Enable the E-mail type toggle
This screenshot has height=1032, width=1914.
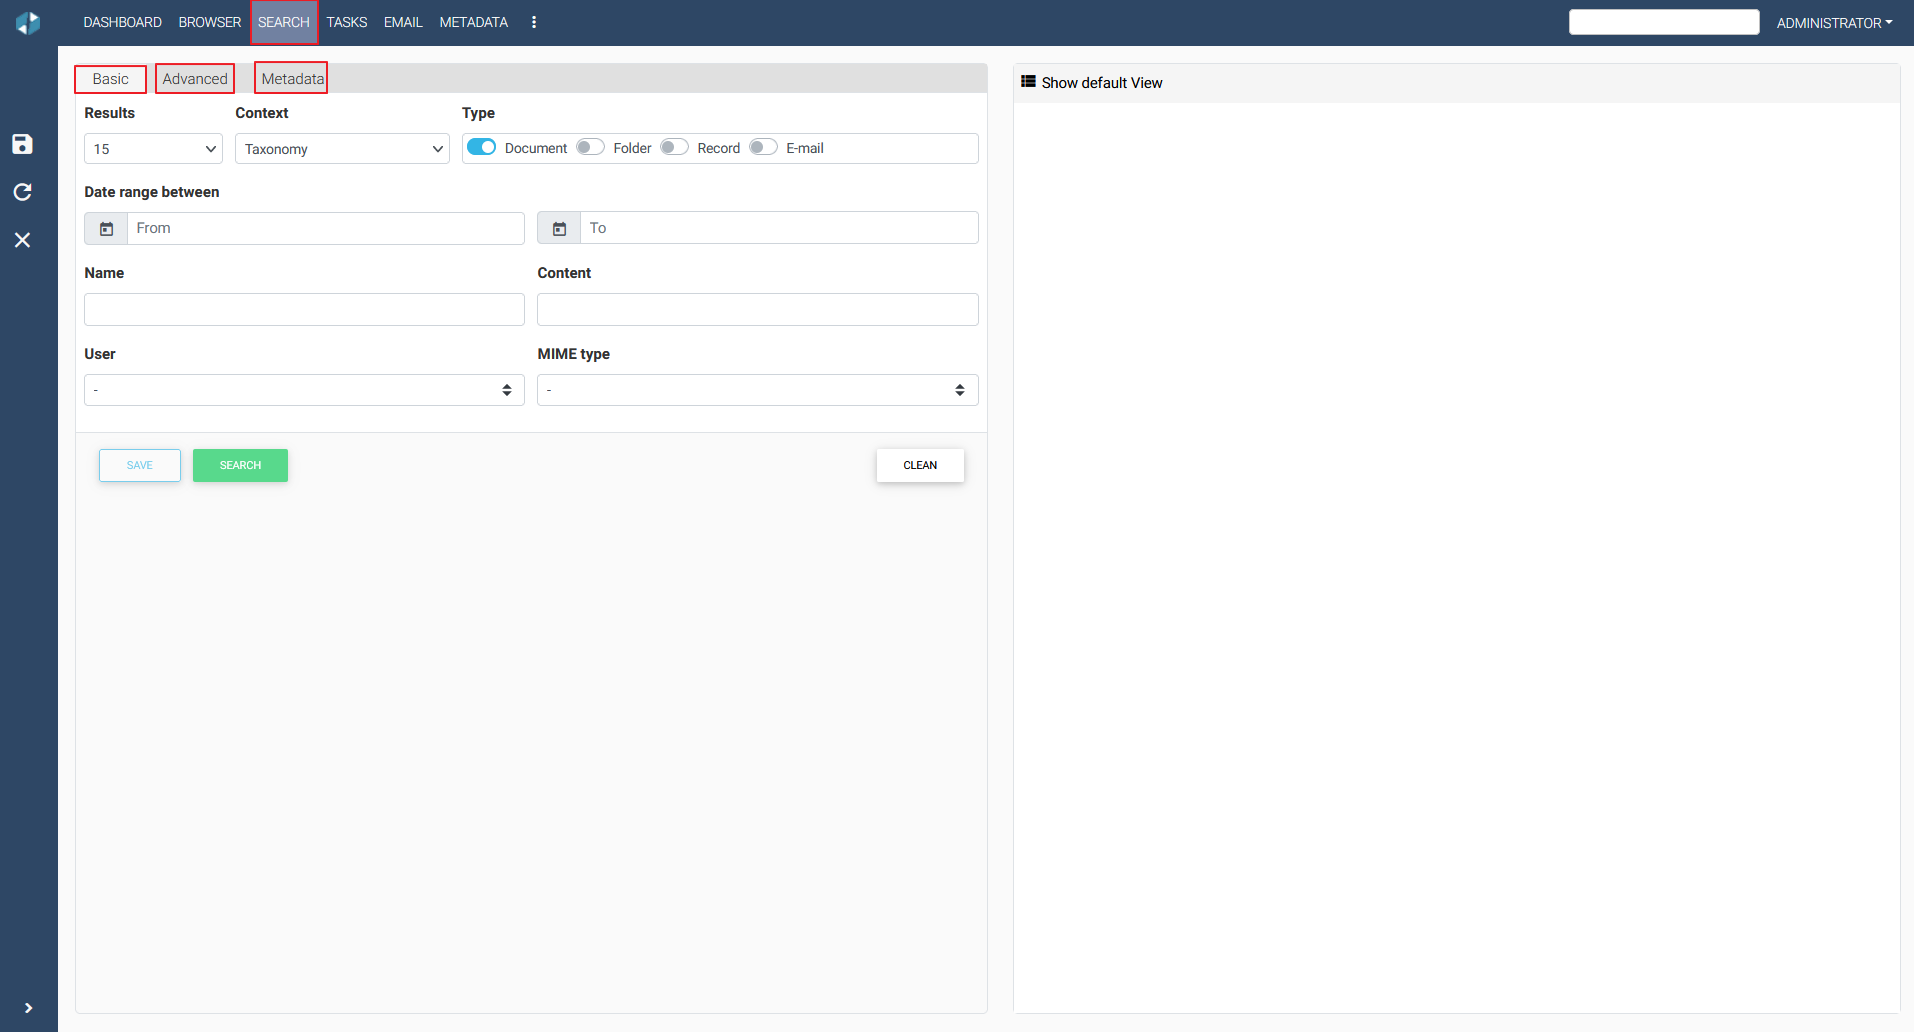coord(763,148)
